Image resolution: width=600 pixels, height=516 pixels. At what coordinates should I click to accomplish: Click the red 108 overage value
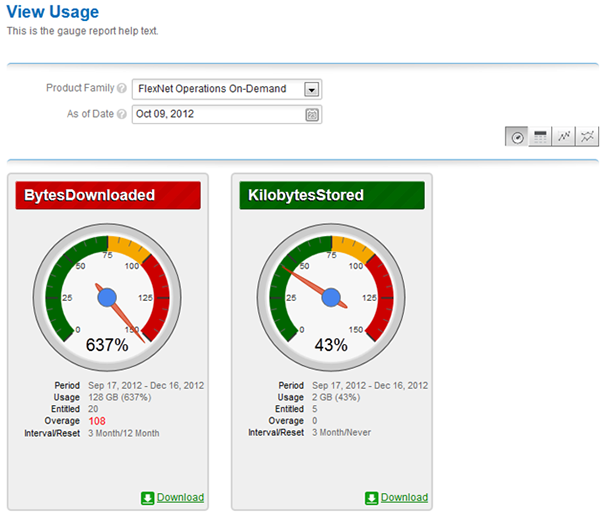click(x=97, y=421)
